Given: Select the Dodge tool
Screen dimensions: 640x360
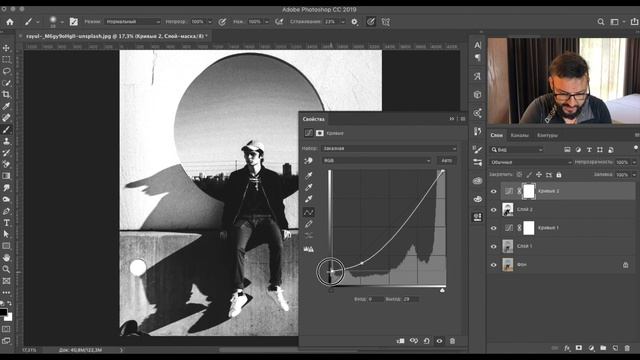Looking at the screenshot, I should click(x=6, y=200).
